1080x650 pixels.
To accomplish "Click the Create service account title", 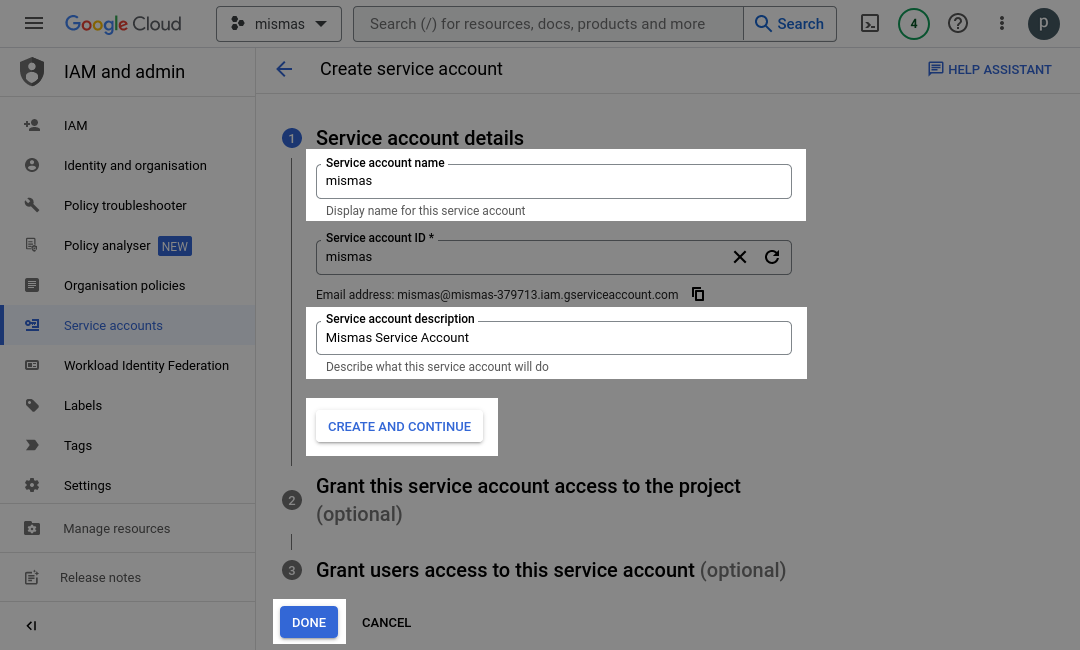I will [411, 69].
